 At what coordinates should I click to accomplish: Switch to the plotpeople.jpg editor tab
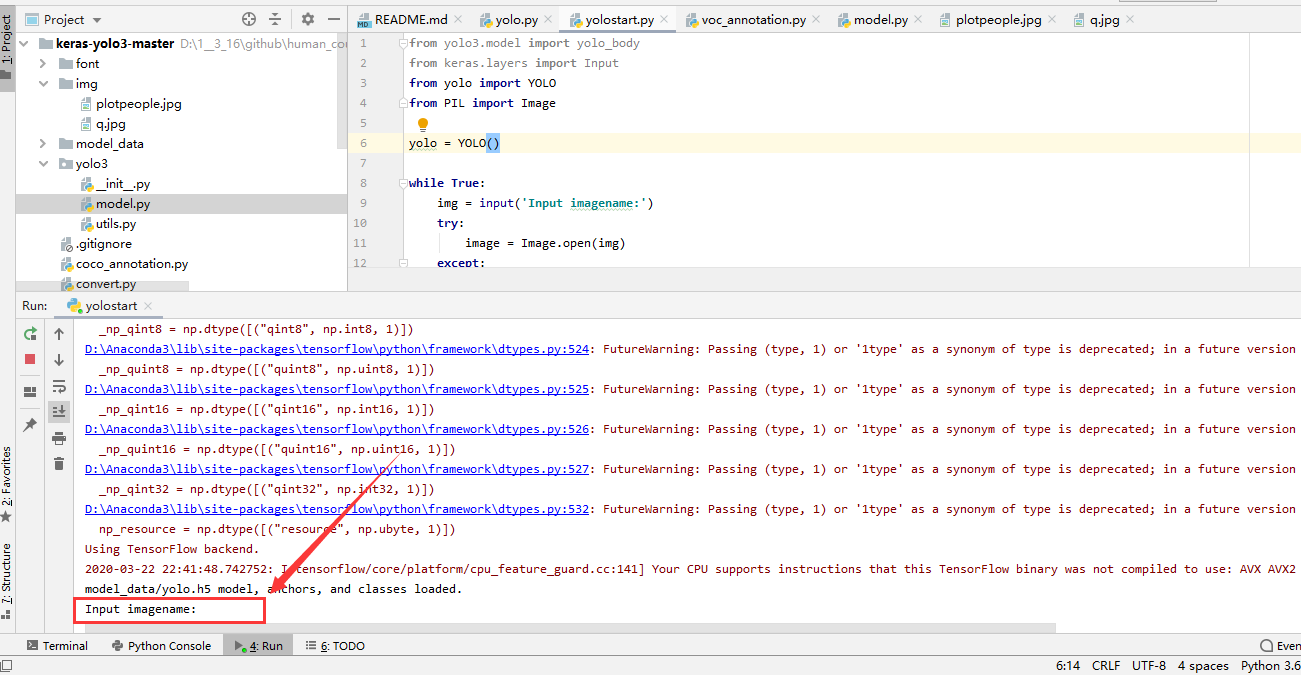998,20
